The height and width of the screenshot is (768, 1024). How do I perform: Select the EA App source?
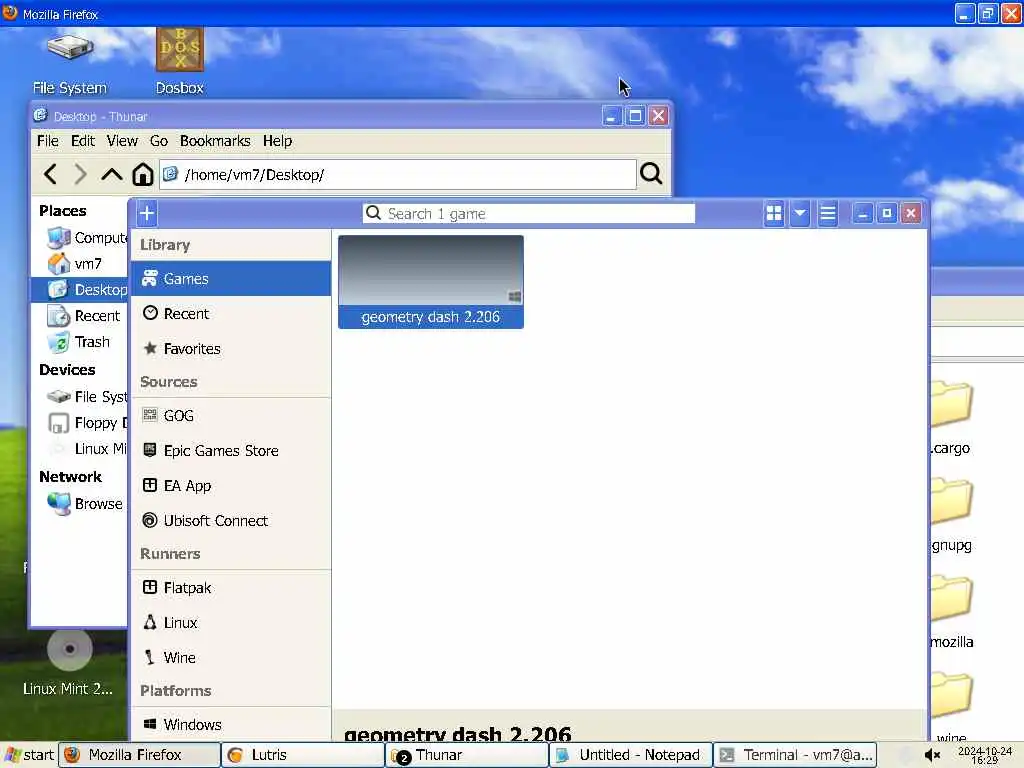231,486
